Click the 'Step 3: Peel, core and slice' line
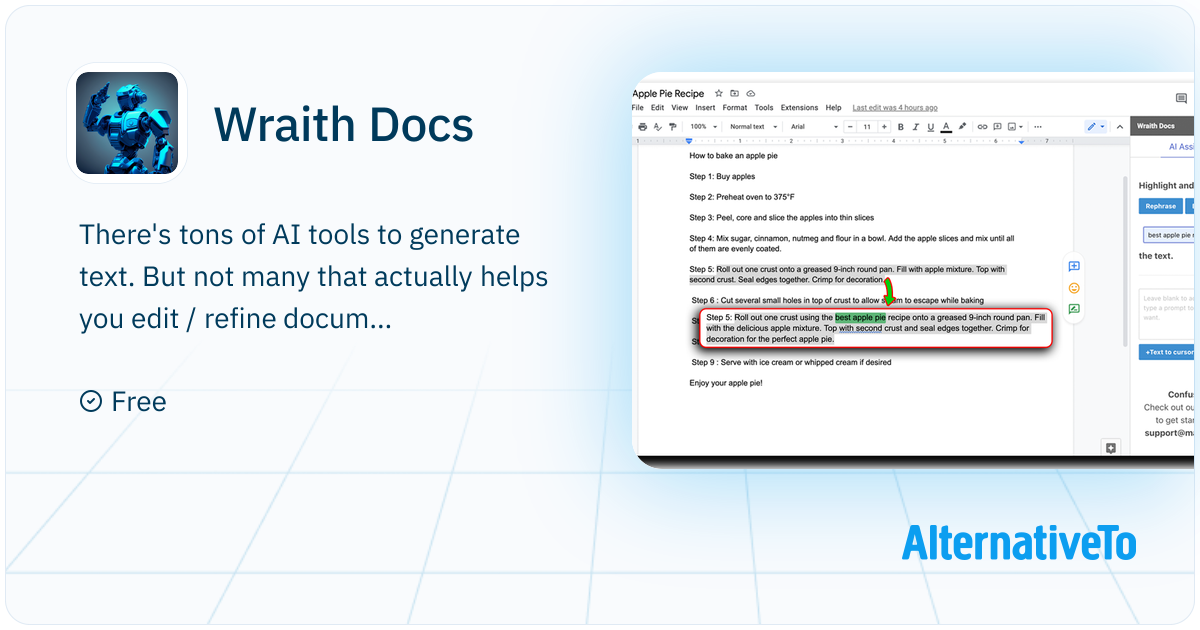1200x630 pixels. pyautogui.click(x=781, y=217)
